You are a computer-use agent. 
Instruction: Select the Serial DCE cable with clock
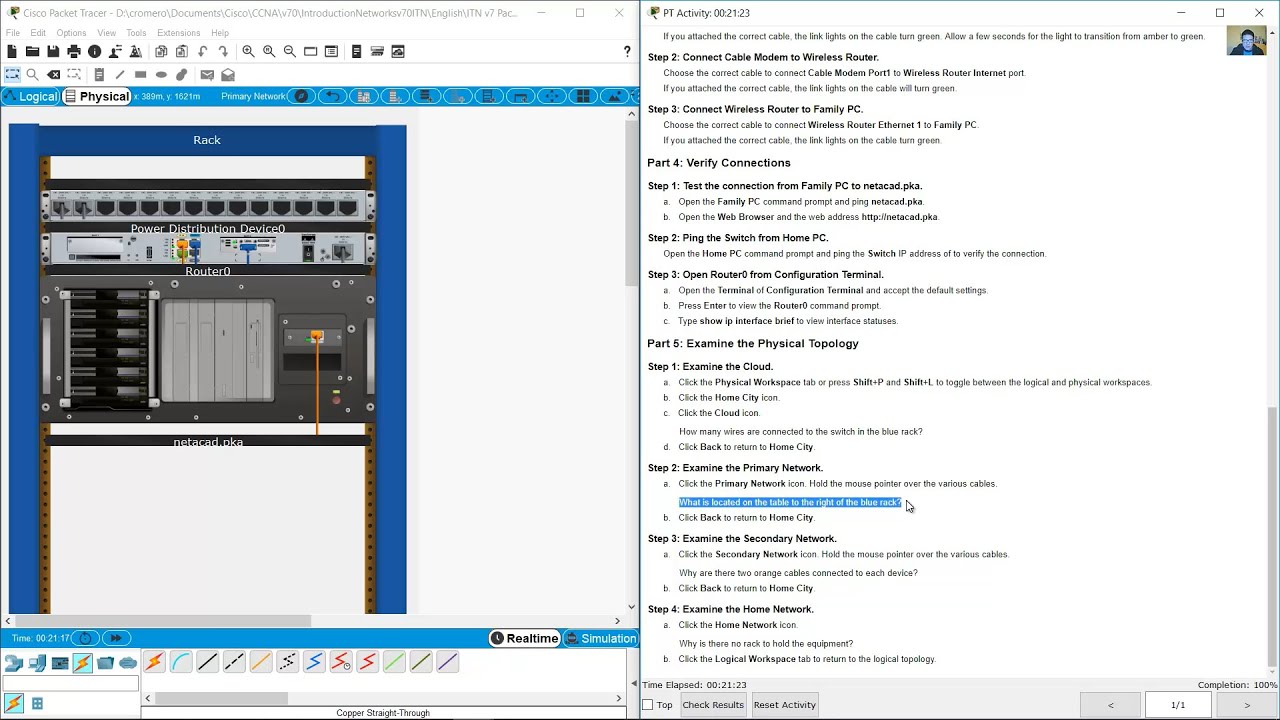341,662
